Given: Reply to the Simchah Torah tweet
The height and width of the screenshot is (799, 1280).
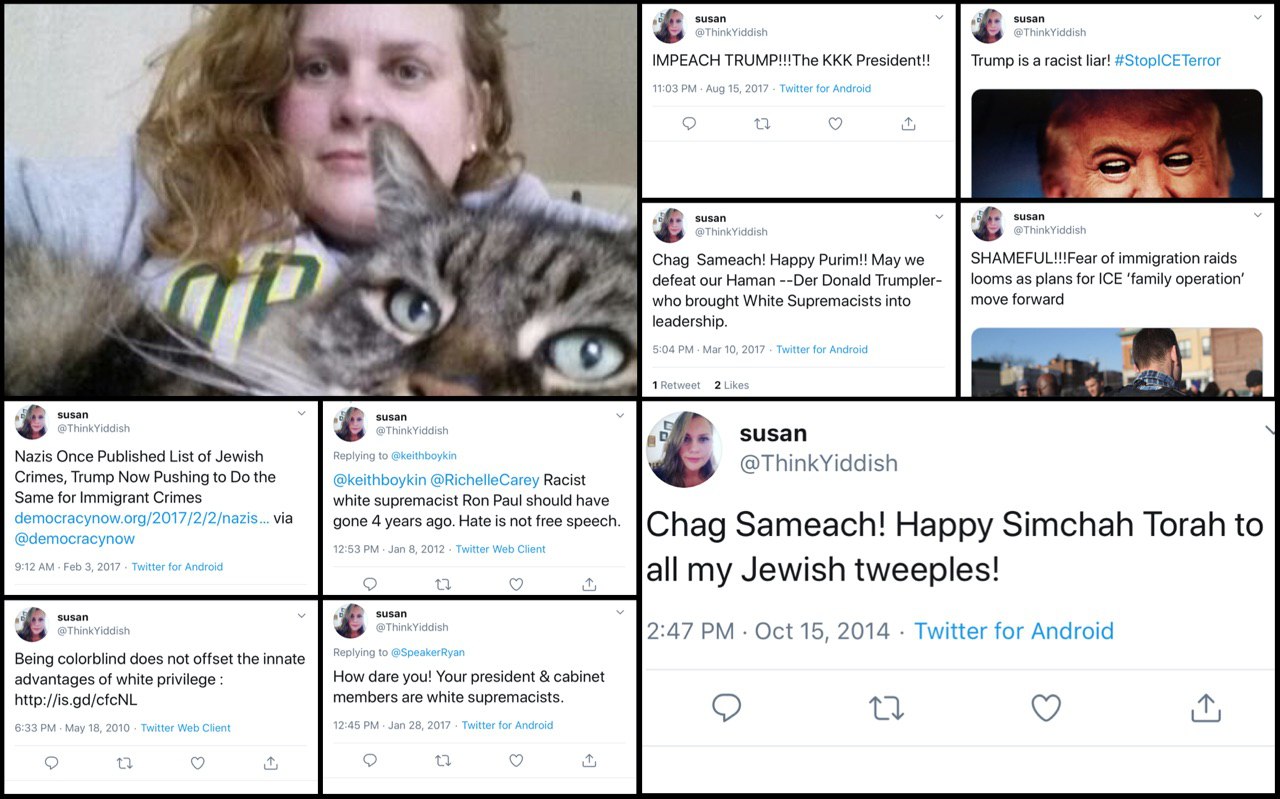Looking at the screenshot, I should (726, 708).
